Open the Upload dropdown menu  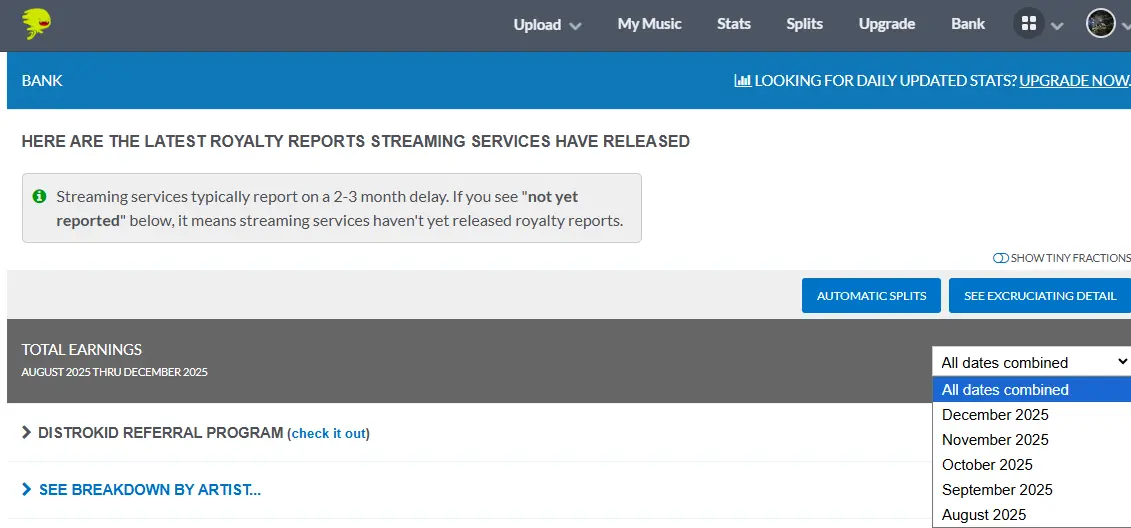(547, 25)
